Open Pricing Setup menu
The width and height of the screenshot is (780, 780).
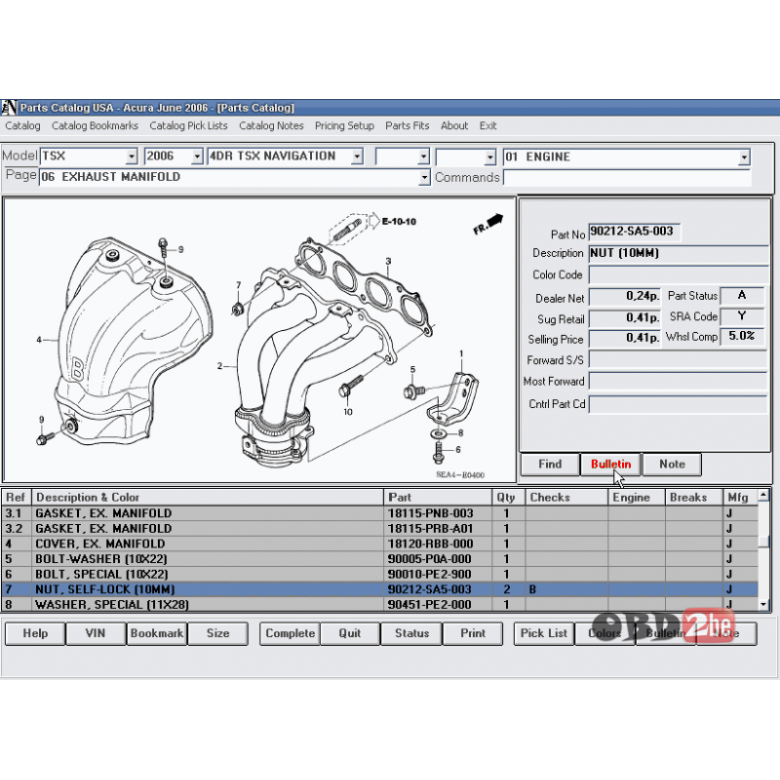tap(344, 126)
